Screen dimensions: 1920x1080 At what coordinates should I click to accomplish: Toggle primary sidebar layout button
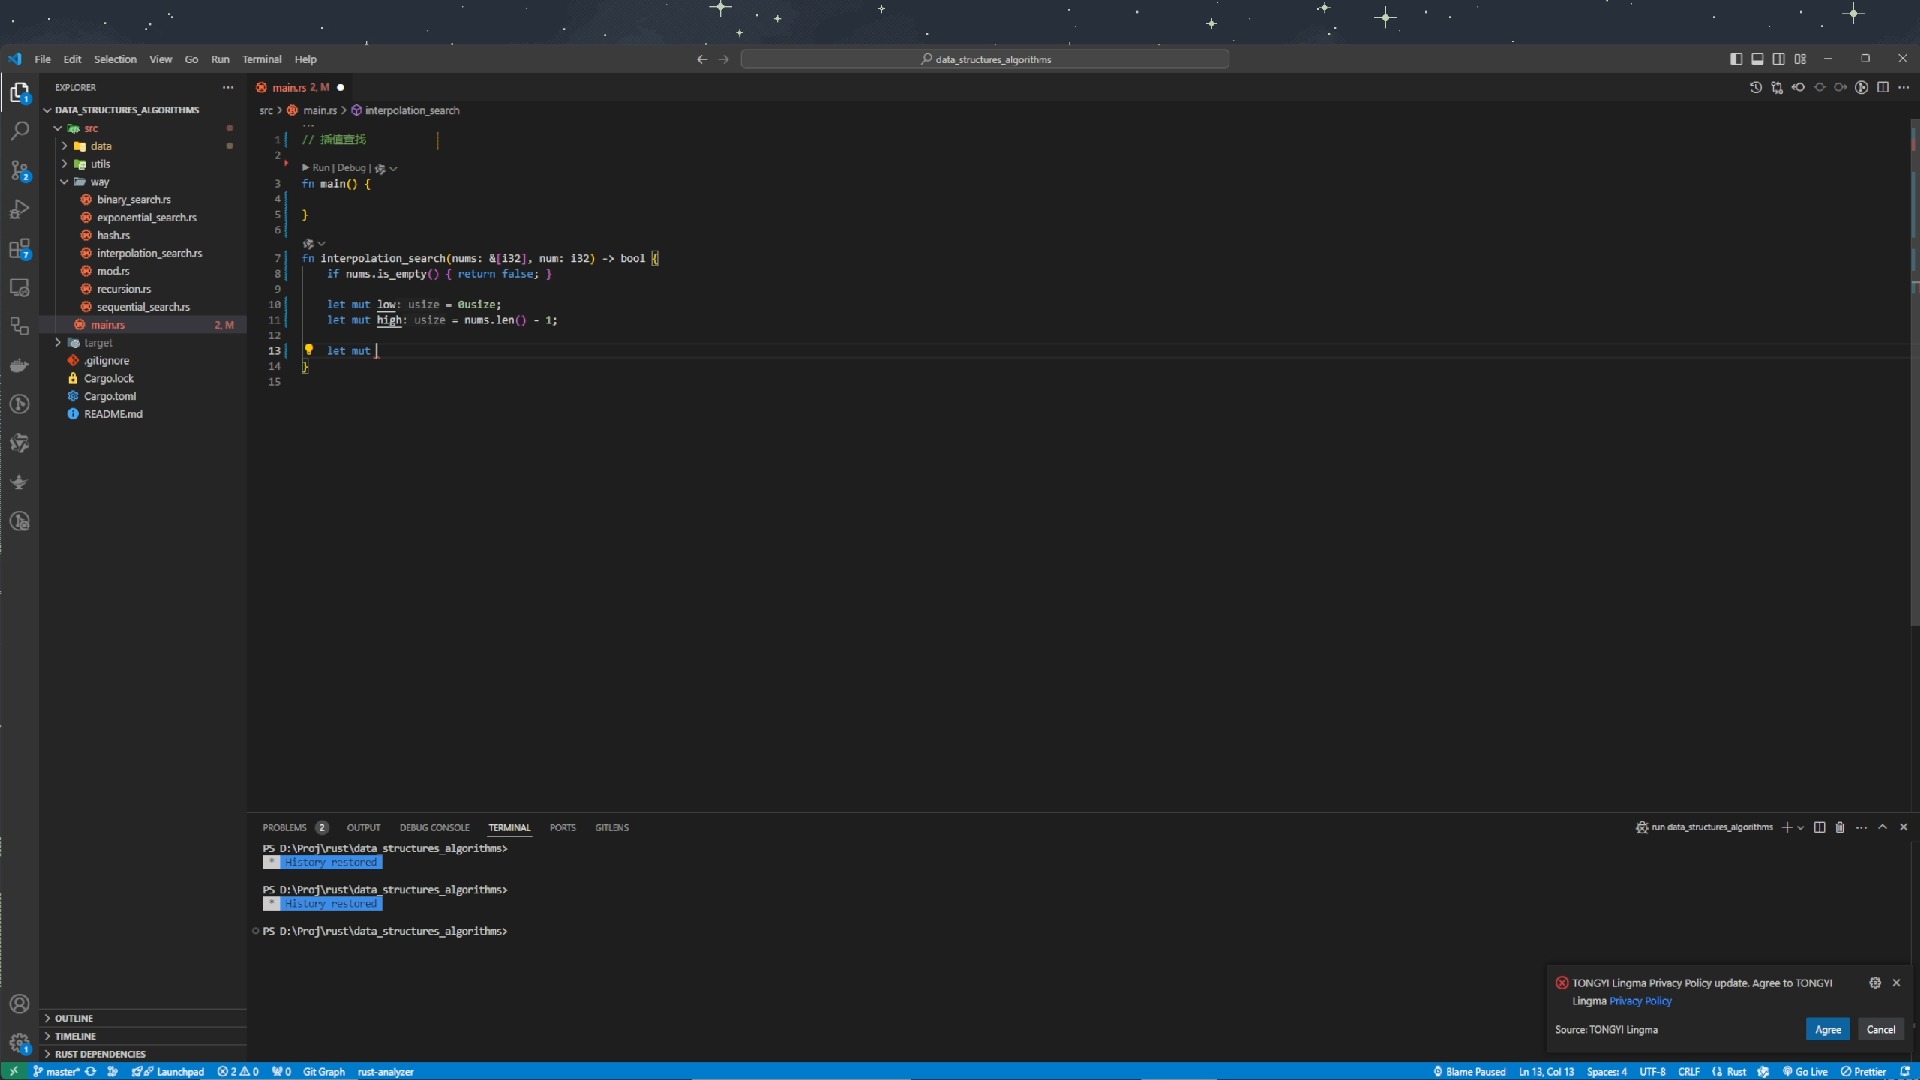pos(1736,59)
